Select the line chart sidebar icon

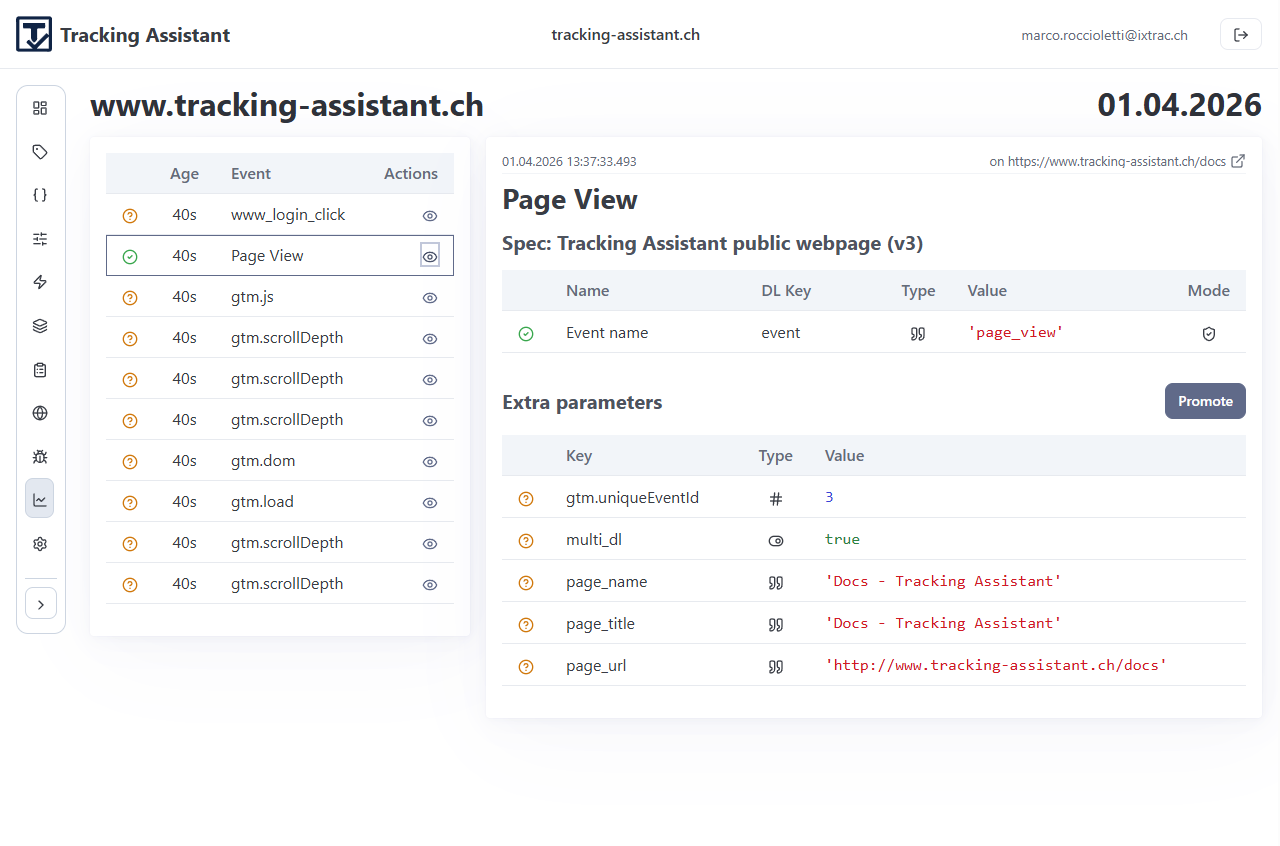40,499
